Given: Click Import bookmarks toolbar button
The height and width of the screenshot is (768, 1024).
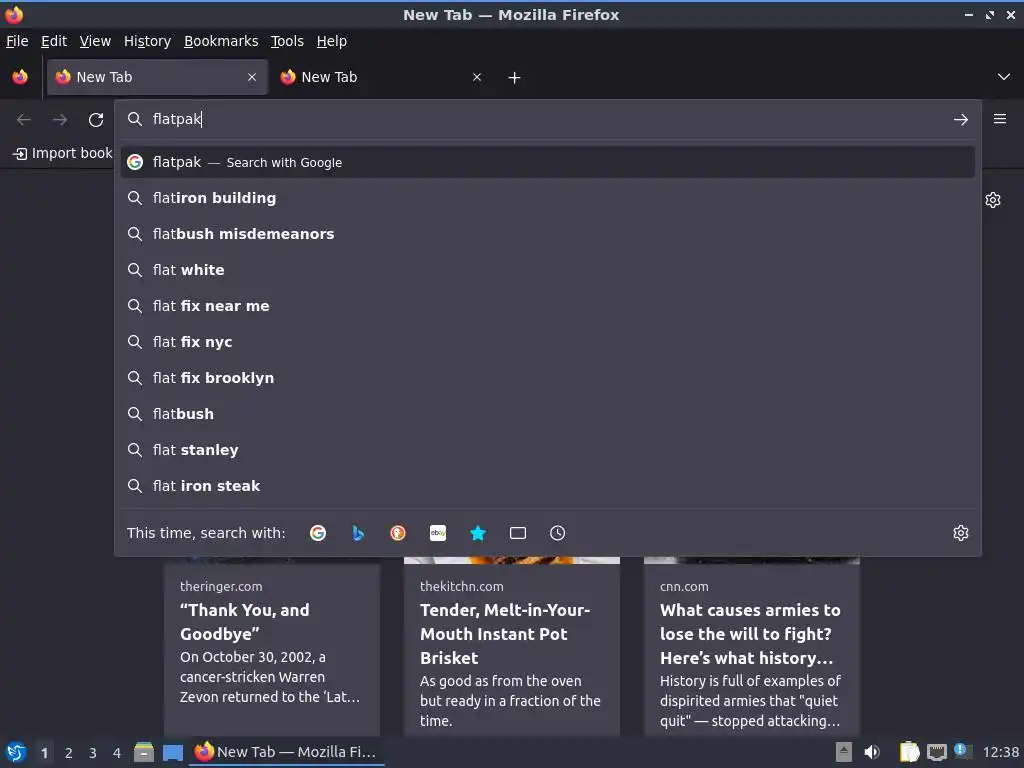Looking at the screenshot, I should click(63, 153).
